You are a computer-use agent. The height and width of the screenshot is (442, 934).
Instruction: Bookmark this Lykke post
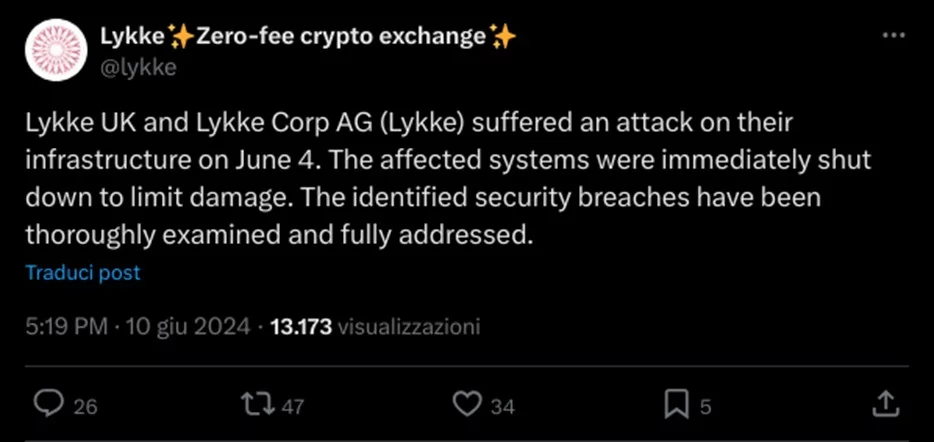pos(676,404)
